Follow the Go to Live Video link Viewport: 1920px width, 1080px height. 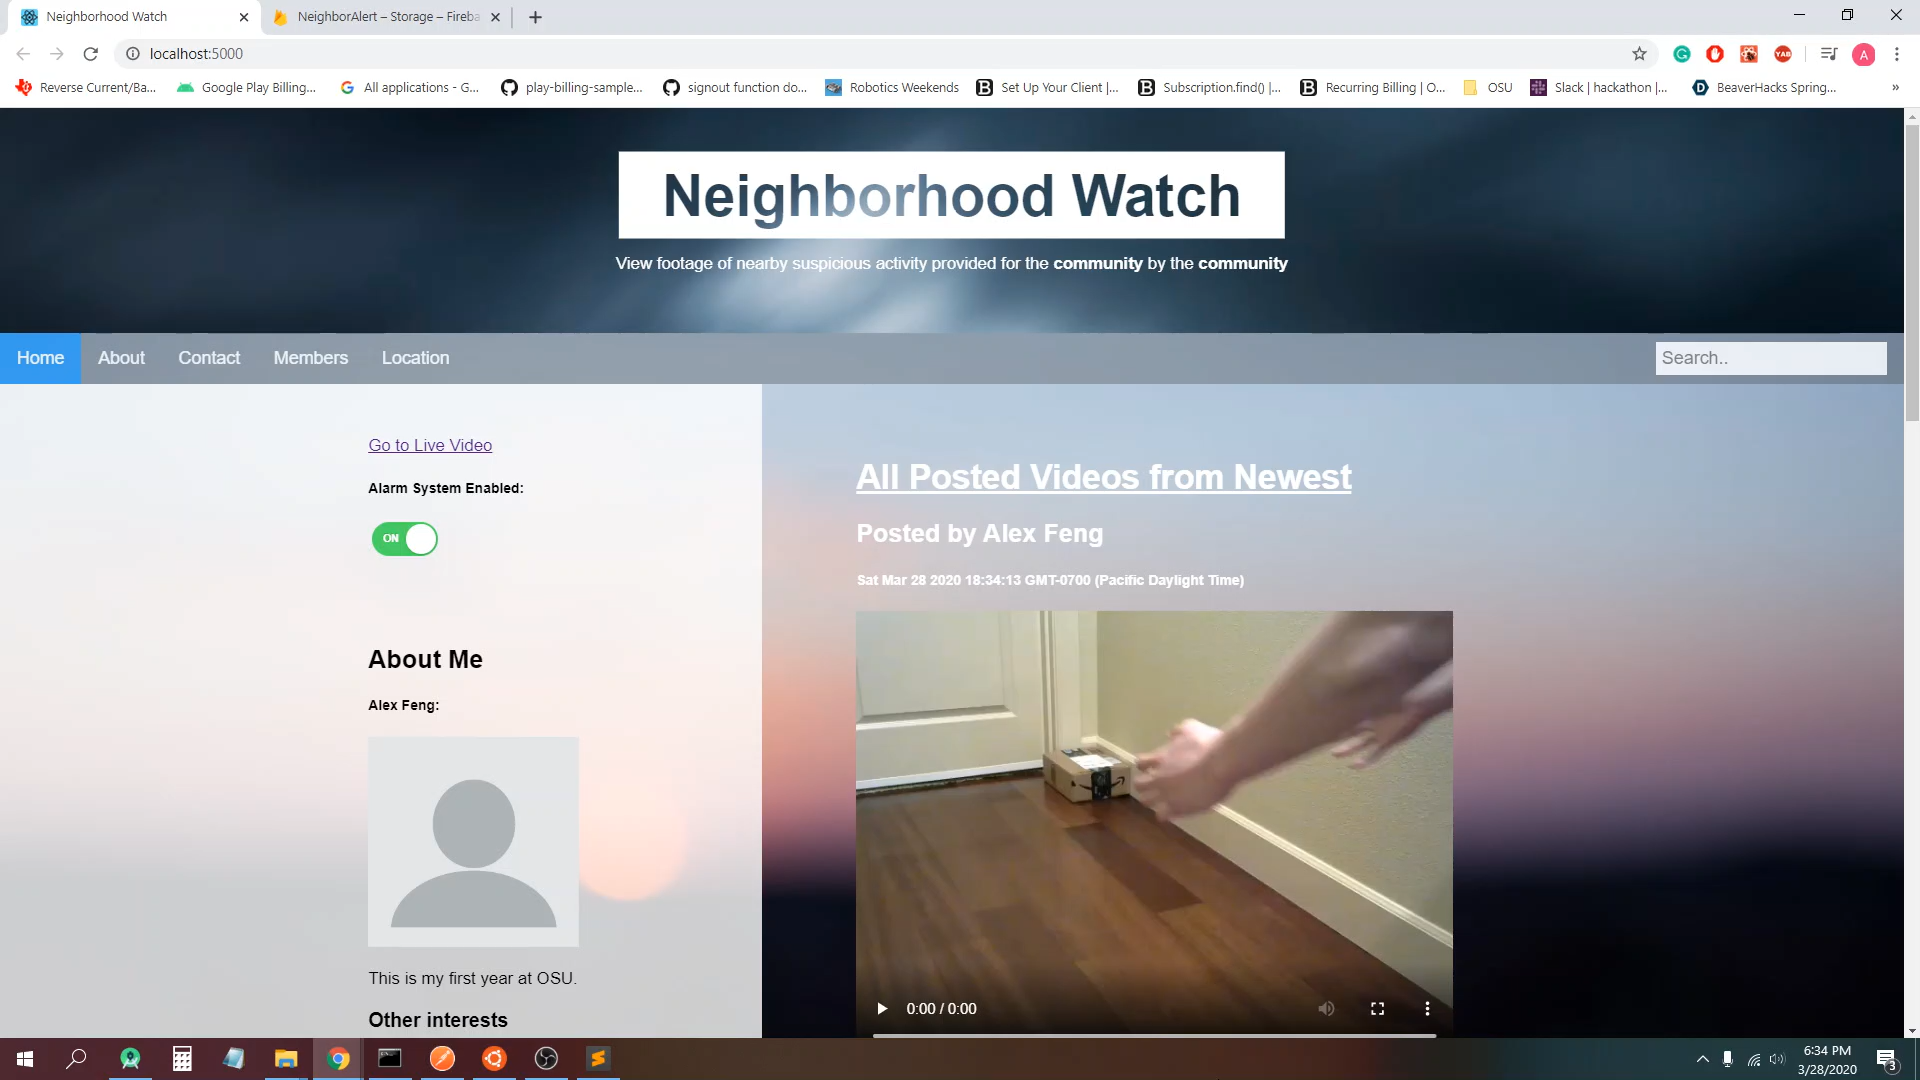[430, 445]
